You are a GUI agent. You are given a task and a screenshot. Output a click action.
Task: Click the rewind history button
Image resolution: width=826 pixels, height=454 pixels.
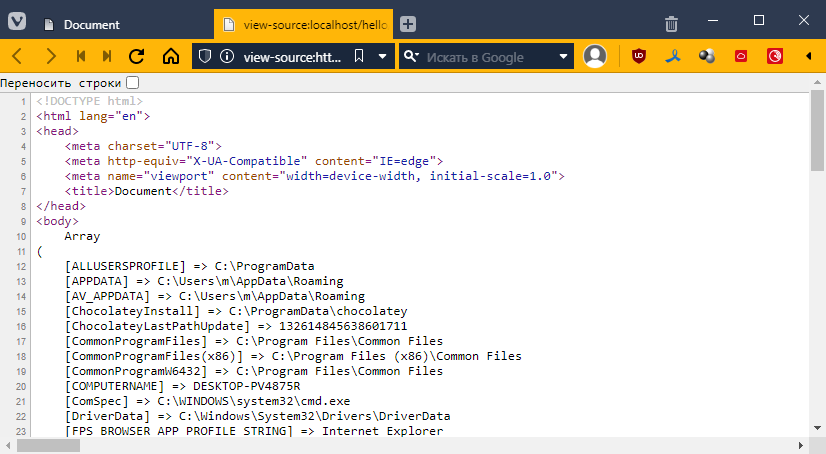tap(81, 56)
